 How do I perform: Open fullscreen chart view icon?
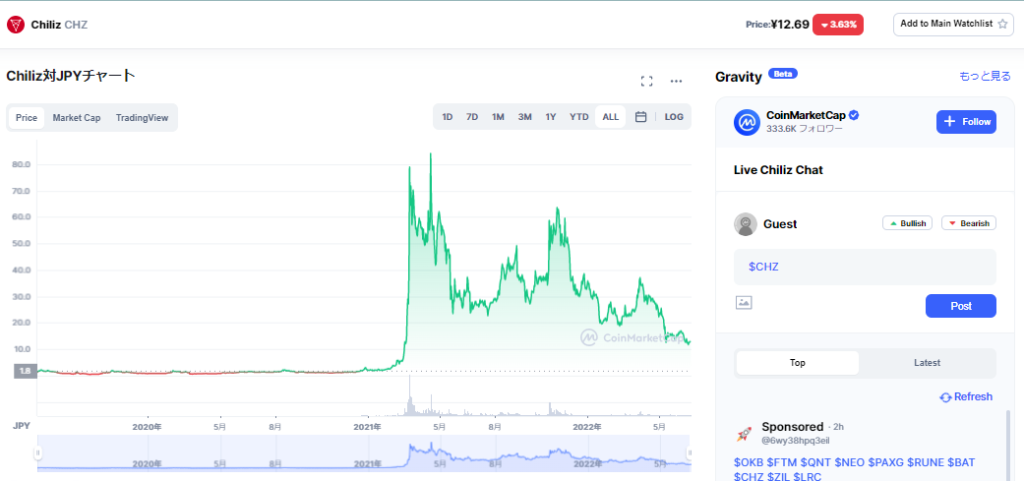coord(646,81)
